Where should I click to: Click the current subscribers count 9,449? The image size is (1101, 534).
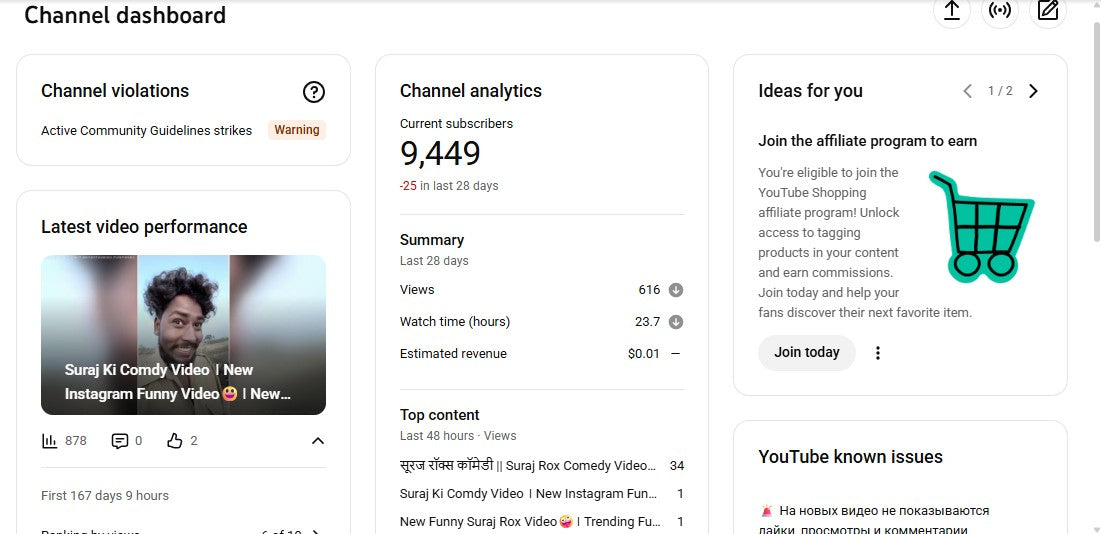(x=440, y=154)
